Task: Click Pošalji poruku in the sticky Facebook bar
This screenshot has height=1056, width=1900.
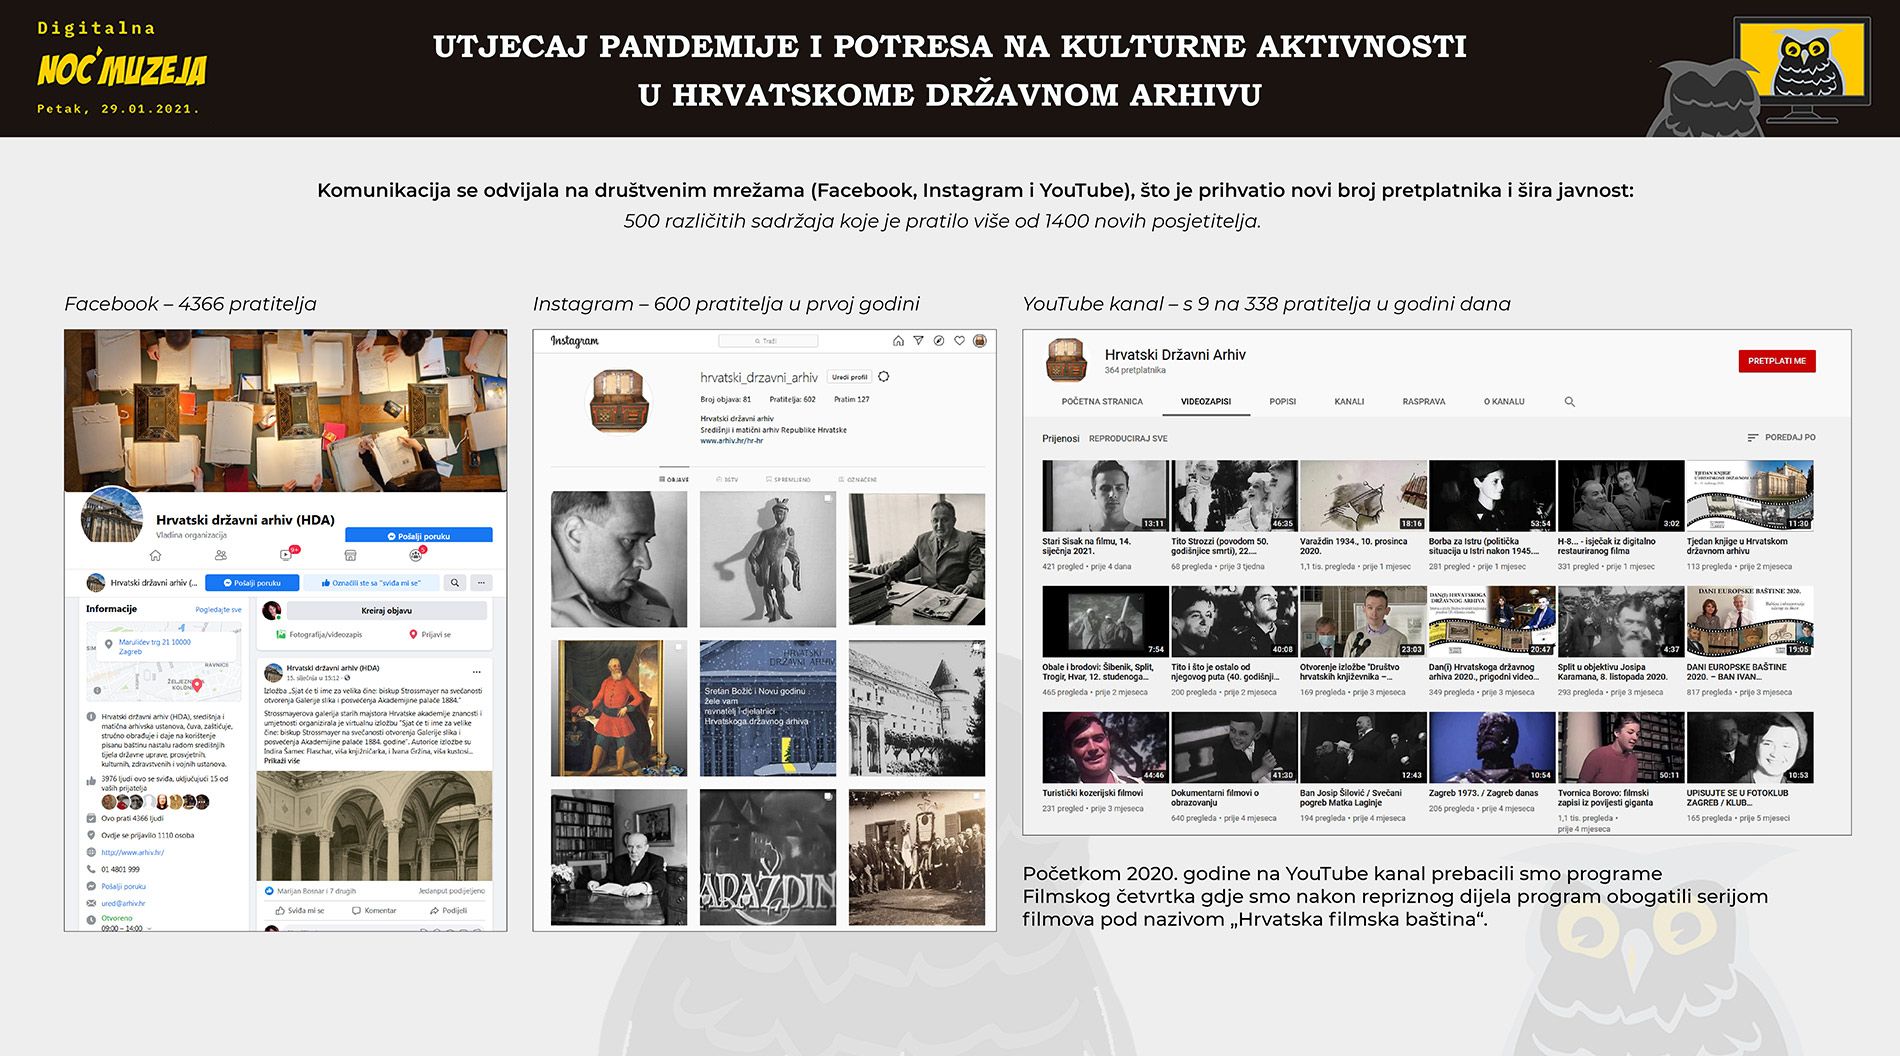Action: tap(252, 583)
